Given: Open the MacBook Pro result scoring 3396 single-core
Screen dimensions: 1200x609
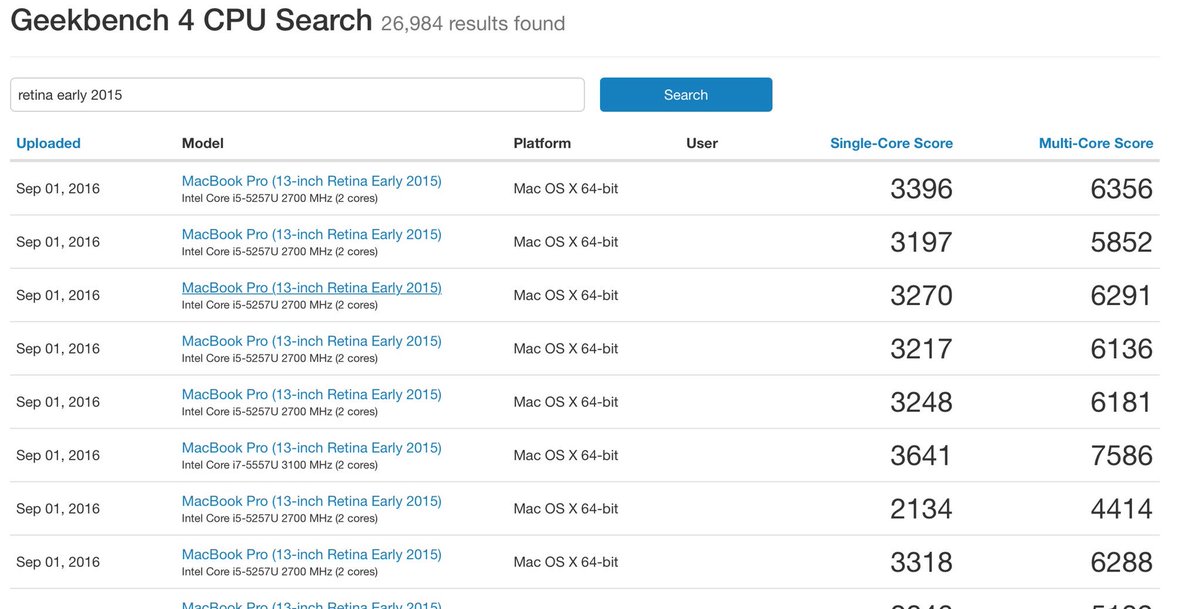Looking at the screenshot, I should pyautogui.click(x=311, y=181).
